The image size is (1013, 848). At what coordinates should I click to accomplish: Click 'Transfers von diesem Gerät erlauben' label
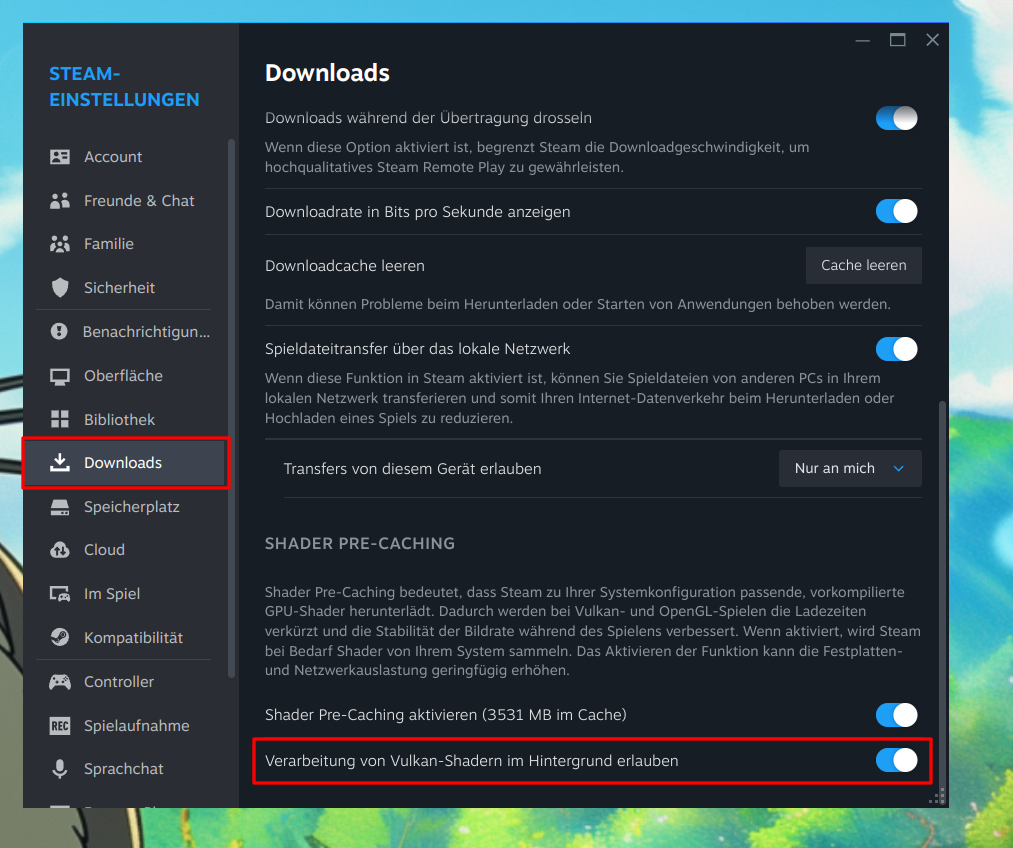point(412,469)
